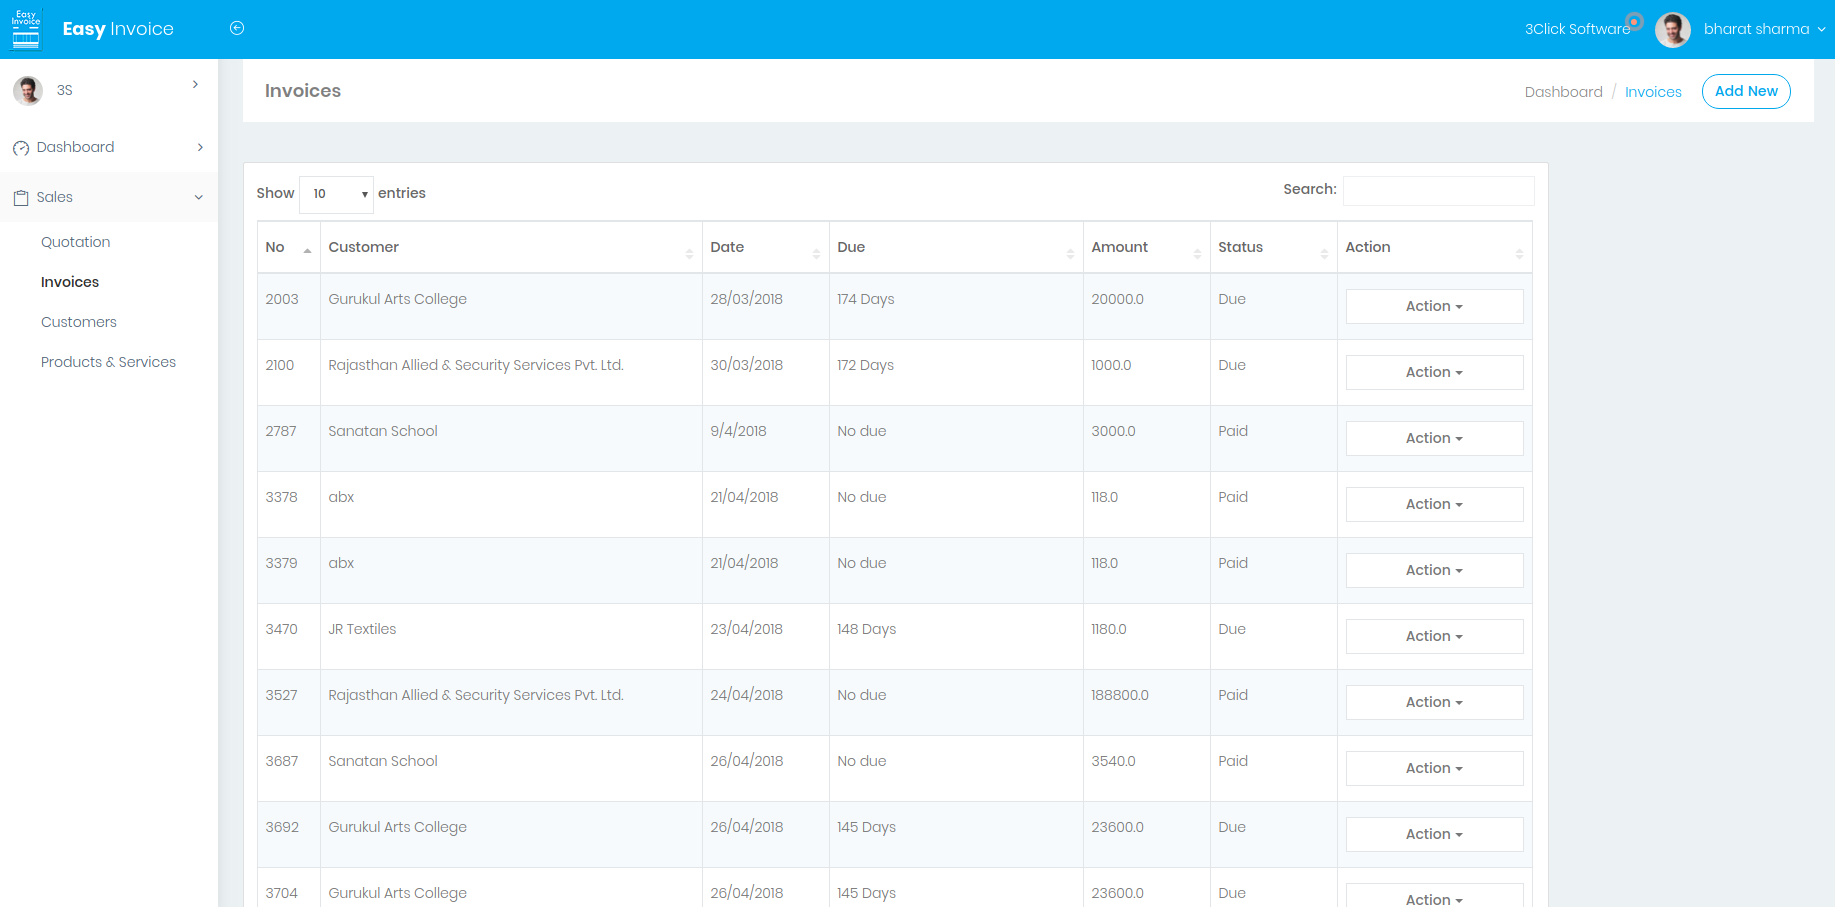Click inside the Search field
Image resolution: width=1835 pixels, height=907 pixels.
click(1438, 190)
